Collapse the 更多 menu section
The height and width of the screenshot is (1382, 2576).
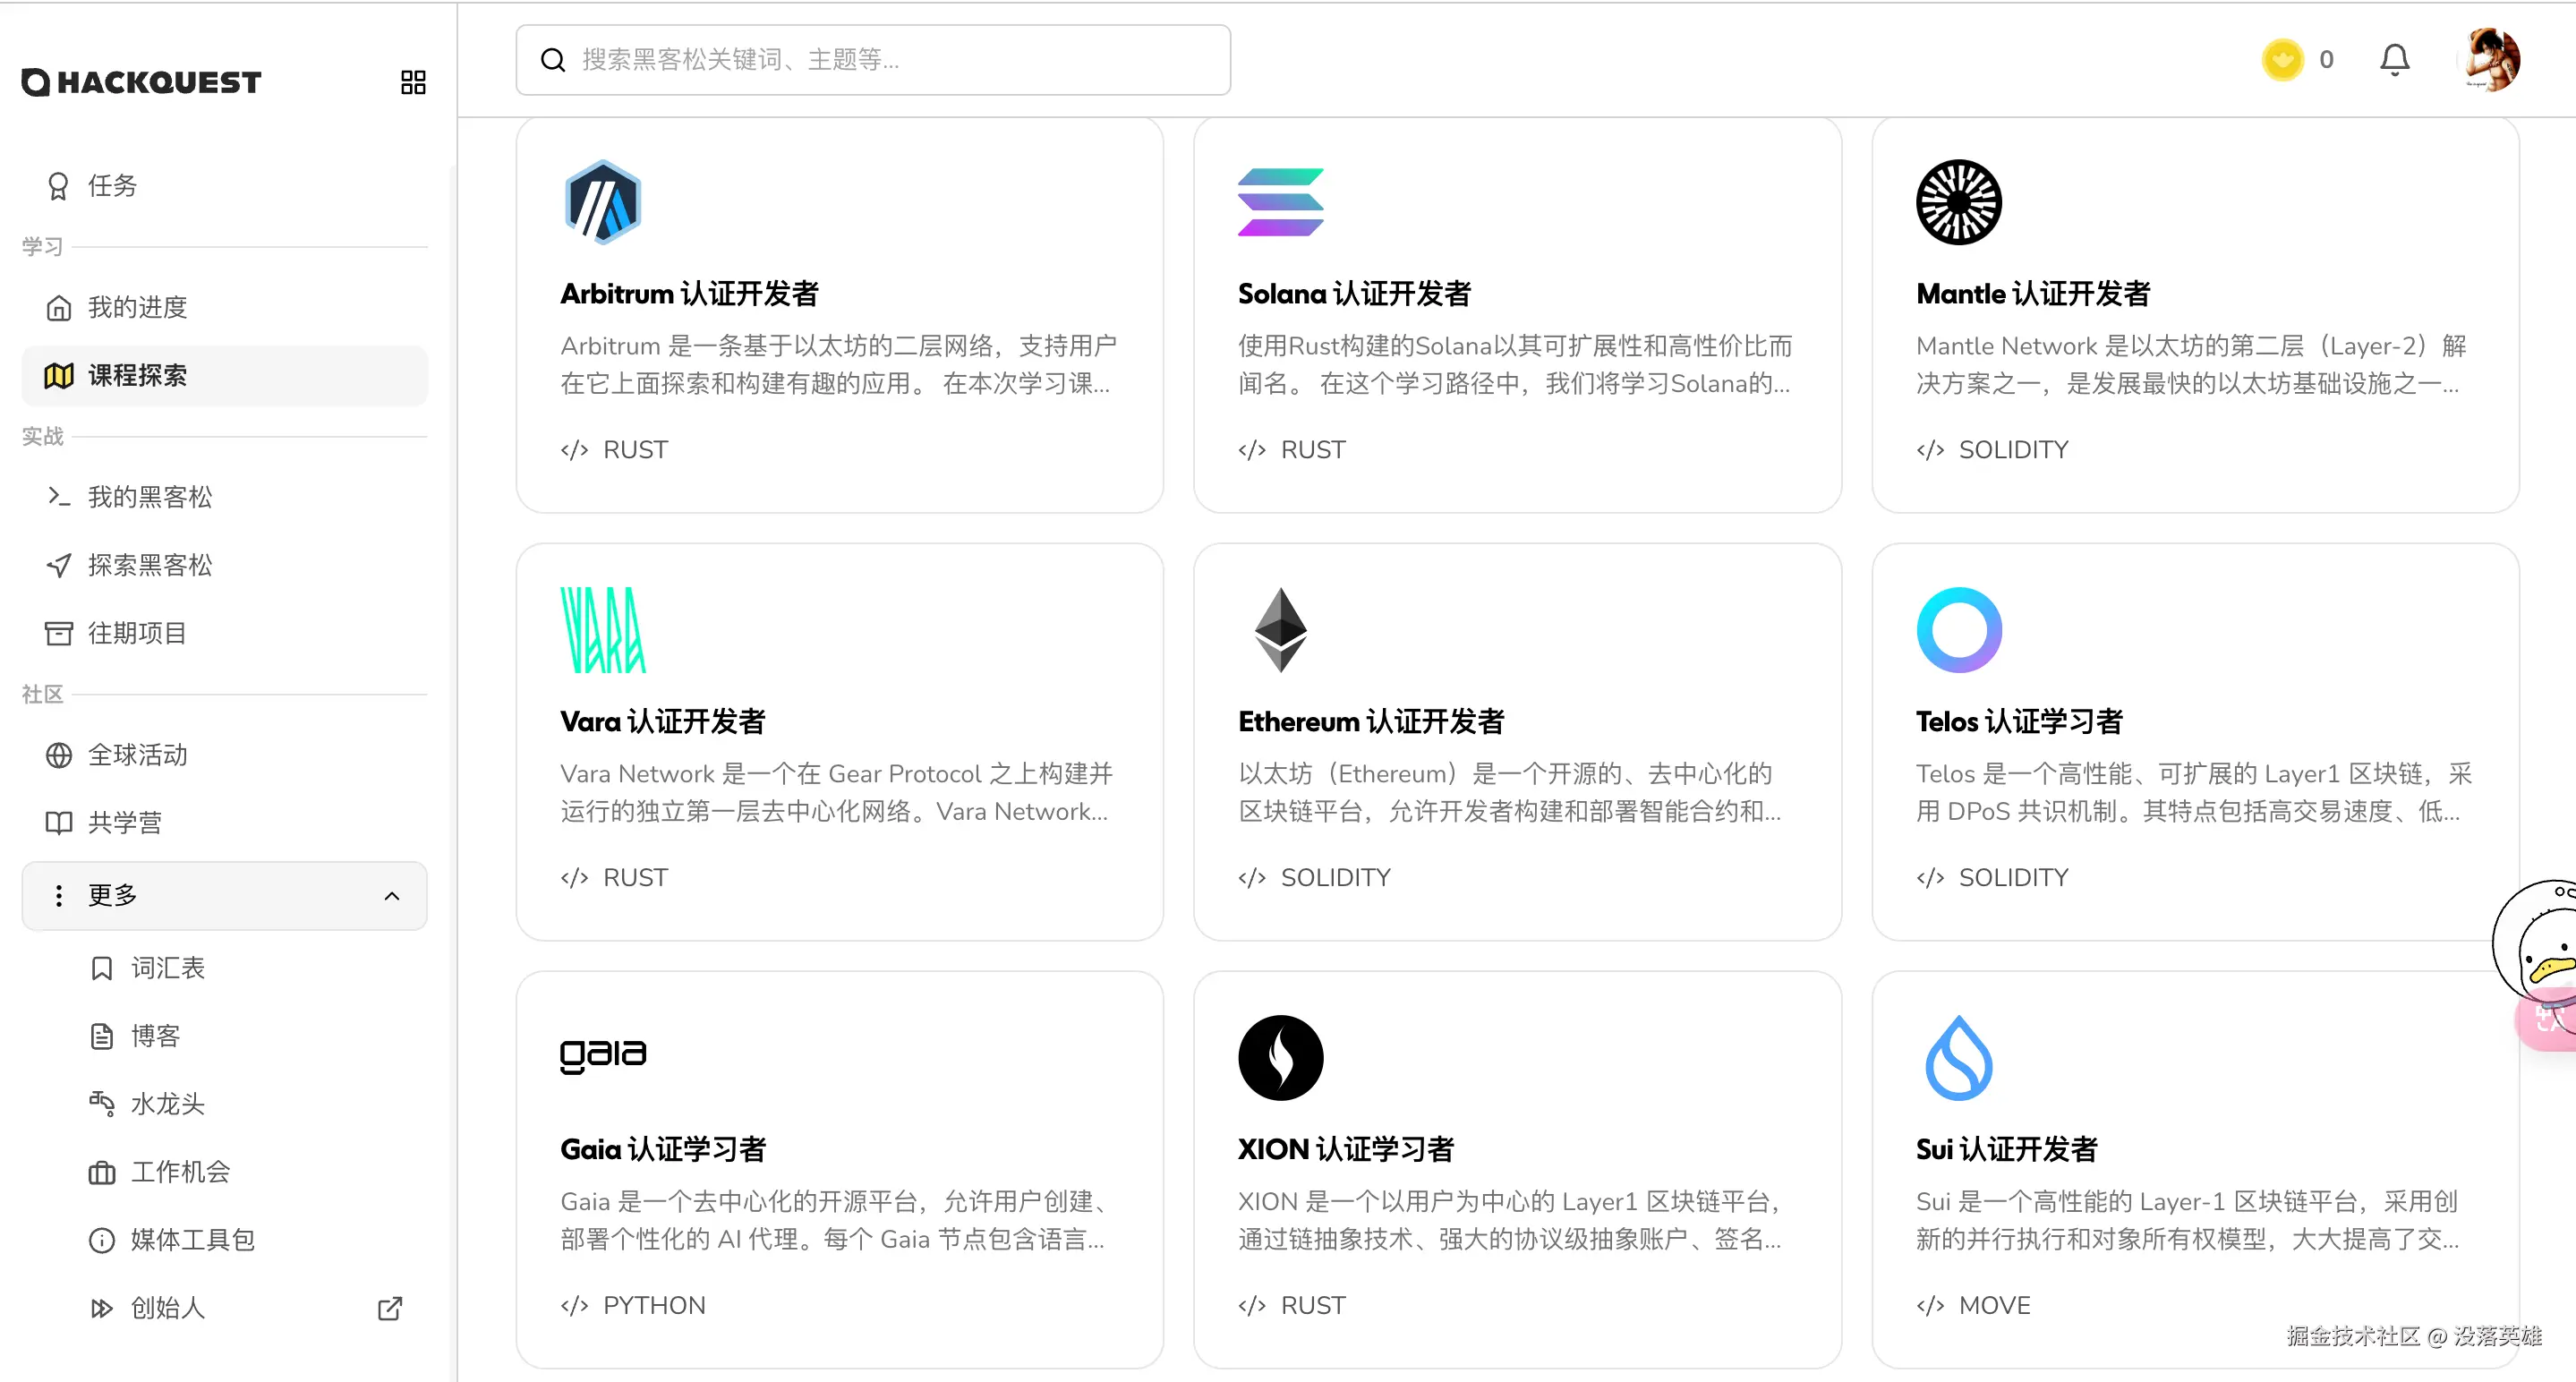point(392,896)
